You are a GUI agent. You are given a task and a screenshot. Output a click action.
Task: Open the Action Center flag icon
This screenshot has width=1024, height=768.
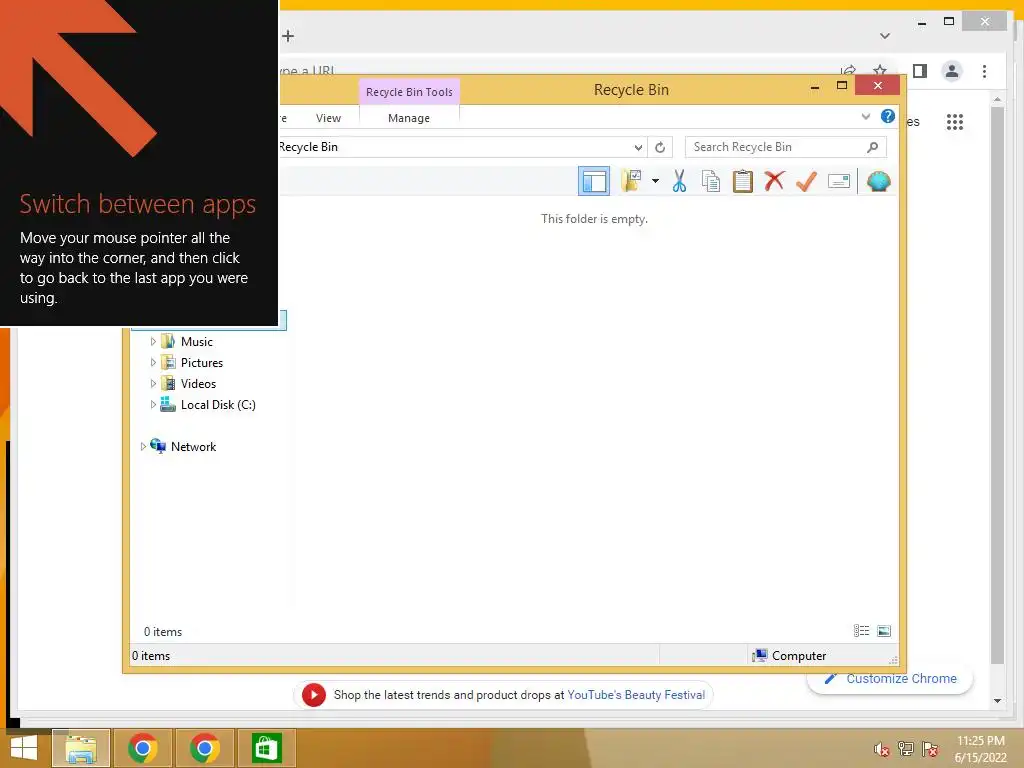pos(930,749)
